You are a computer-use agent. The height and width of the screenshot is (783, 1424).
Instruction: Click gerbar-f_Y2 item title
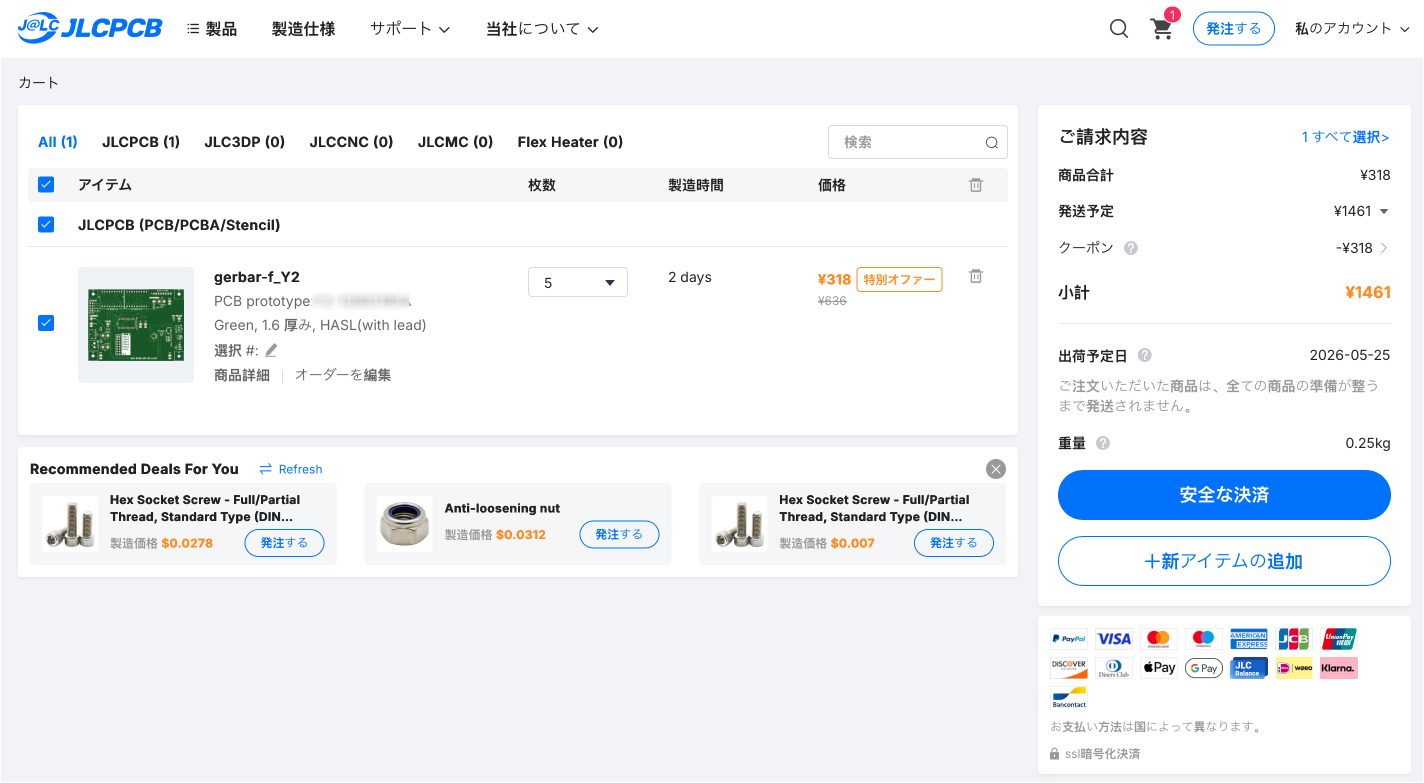tap(257, 277)
